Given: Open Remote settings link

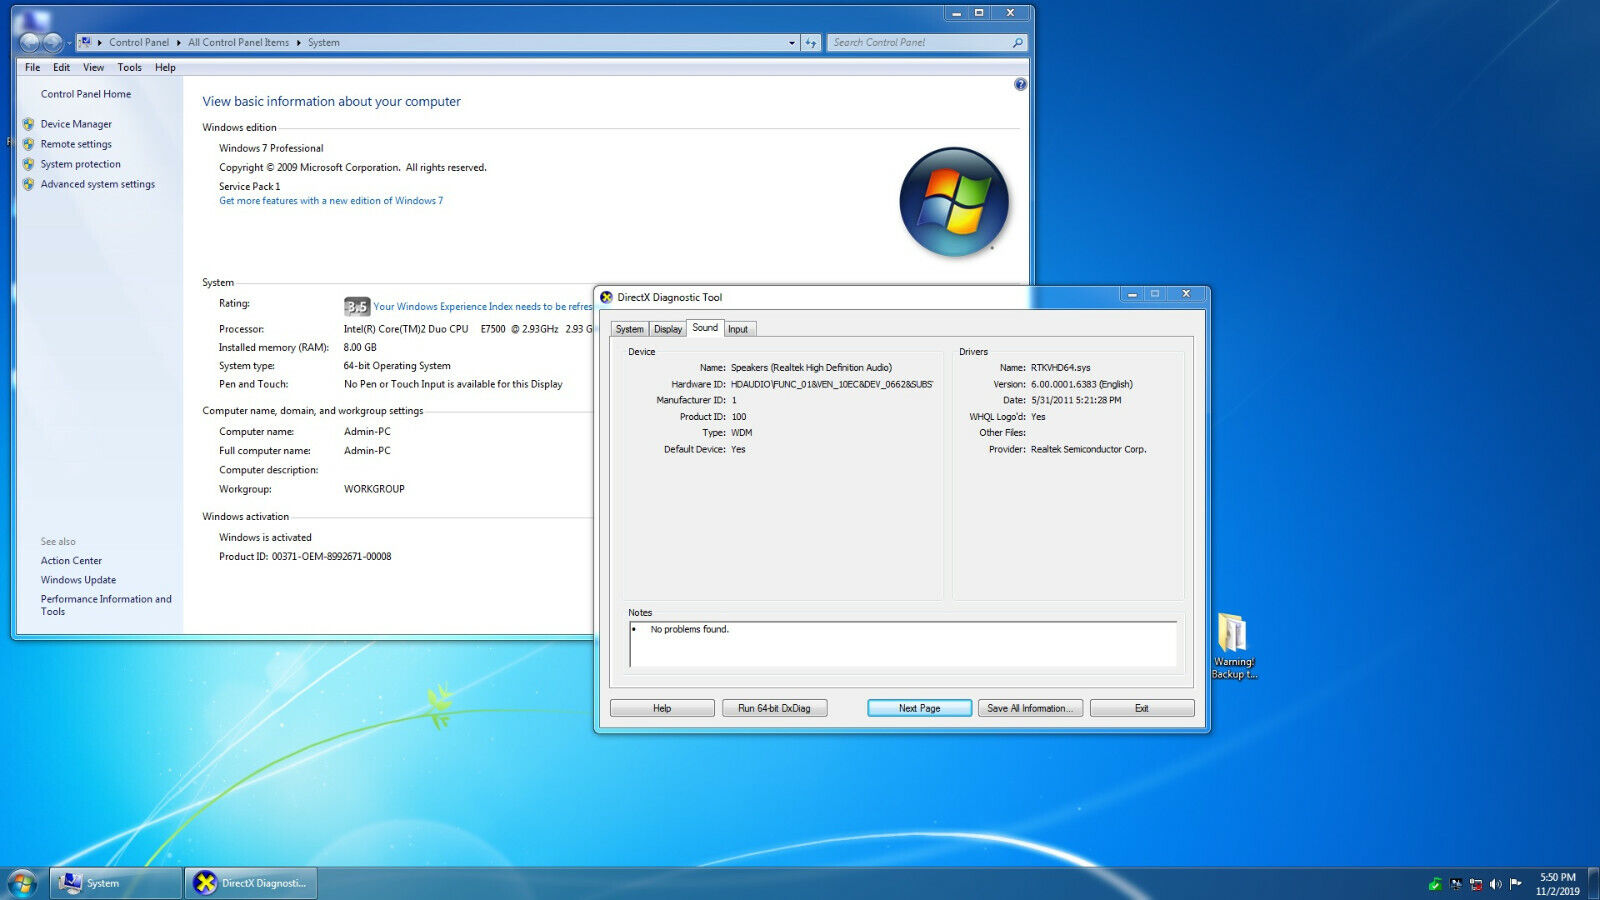Looking at the screenshot, I should (76, 144).
